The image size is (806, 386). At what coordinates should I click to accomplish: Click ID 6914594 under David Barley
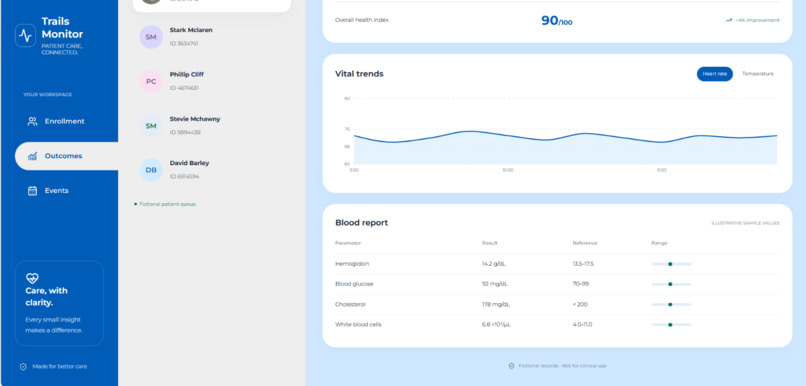tap(184, 176)
